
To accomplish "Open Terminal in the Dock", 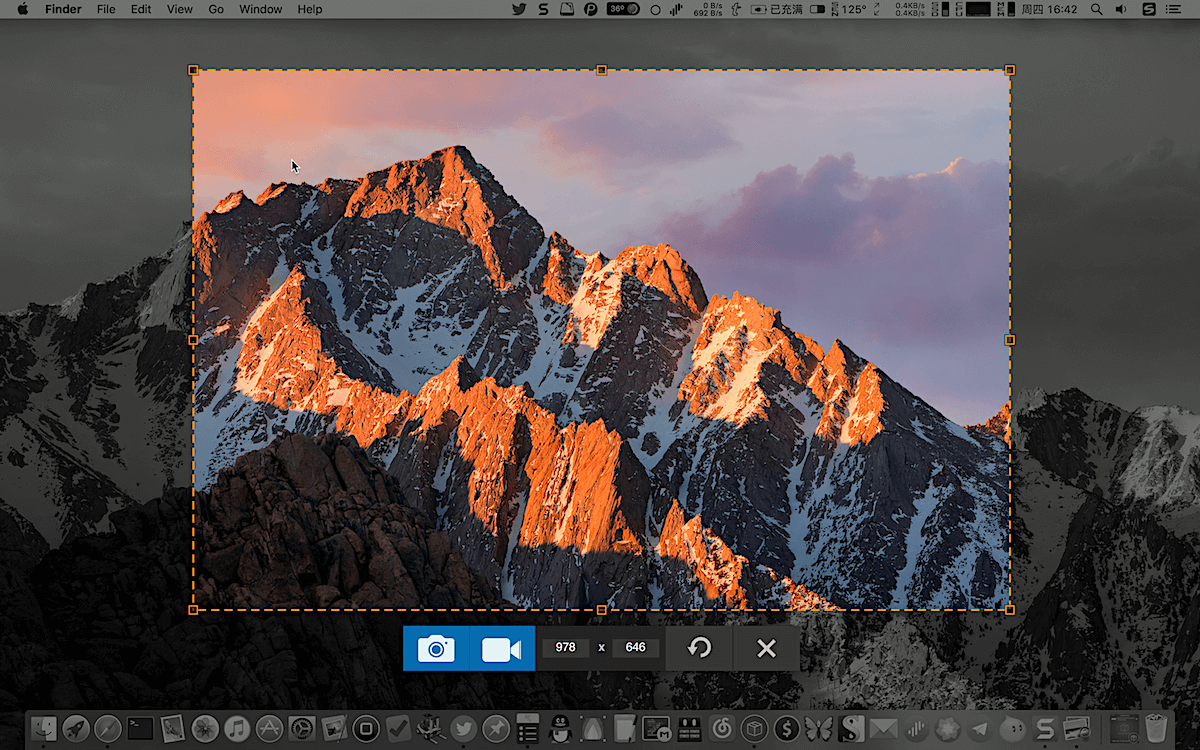I will [140, 728].
